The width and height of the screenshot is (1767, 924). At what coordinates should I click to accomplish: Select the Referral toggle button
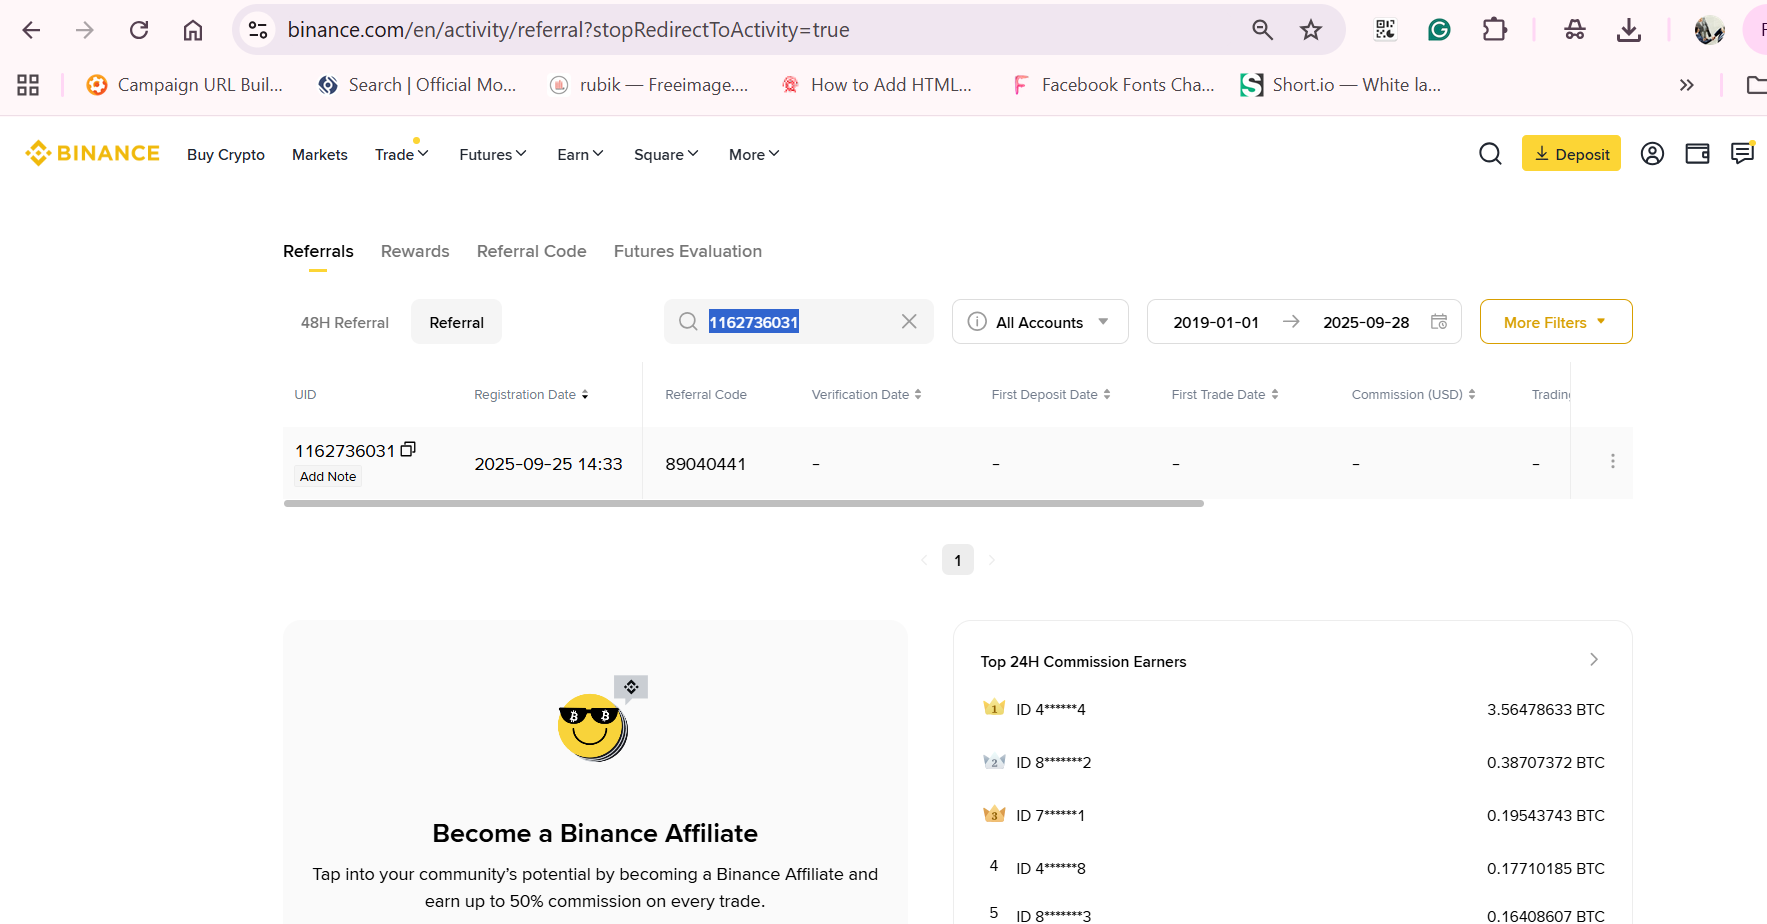456,323
